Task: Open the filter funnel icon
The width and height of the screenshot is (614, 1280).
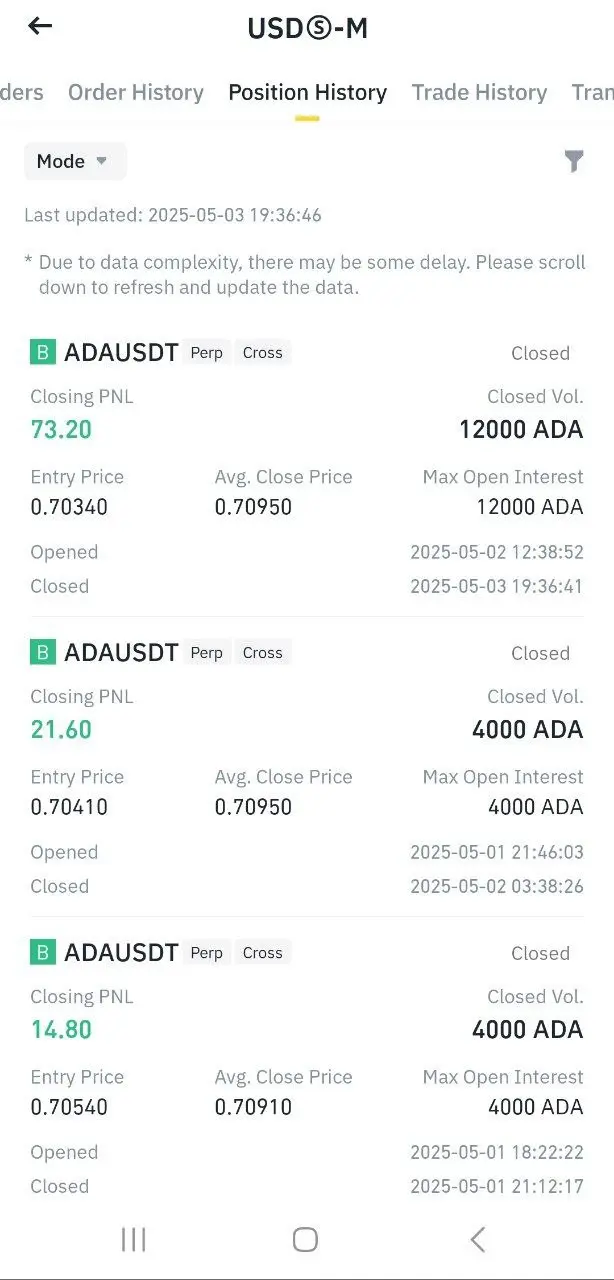Action: [574, 161]
